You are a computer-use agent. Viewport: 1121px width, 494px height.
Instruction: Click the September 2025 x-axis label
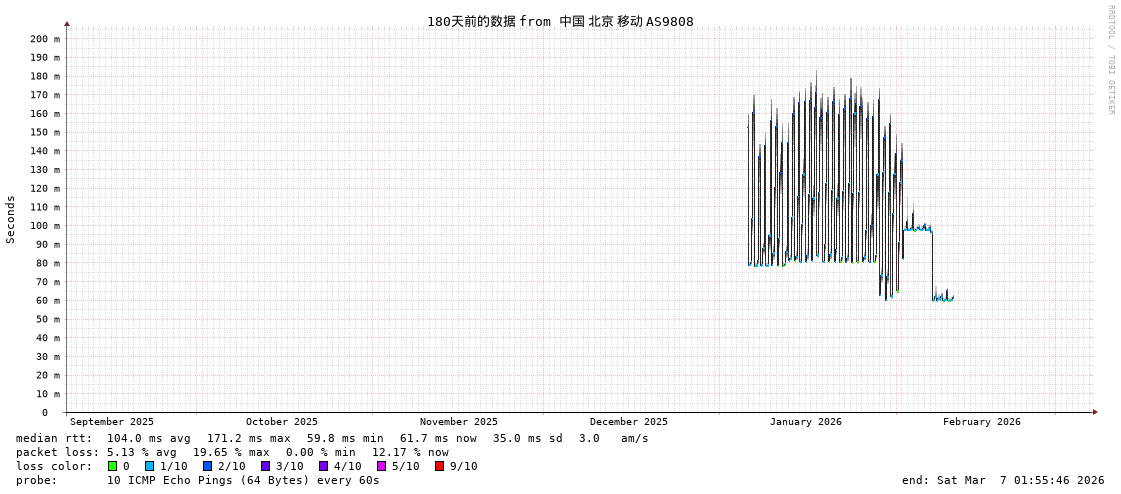[112, 422]
